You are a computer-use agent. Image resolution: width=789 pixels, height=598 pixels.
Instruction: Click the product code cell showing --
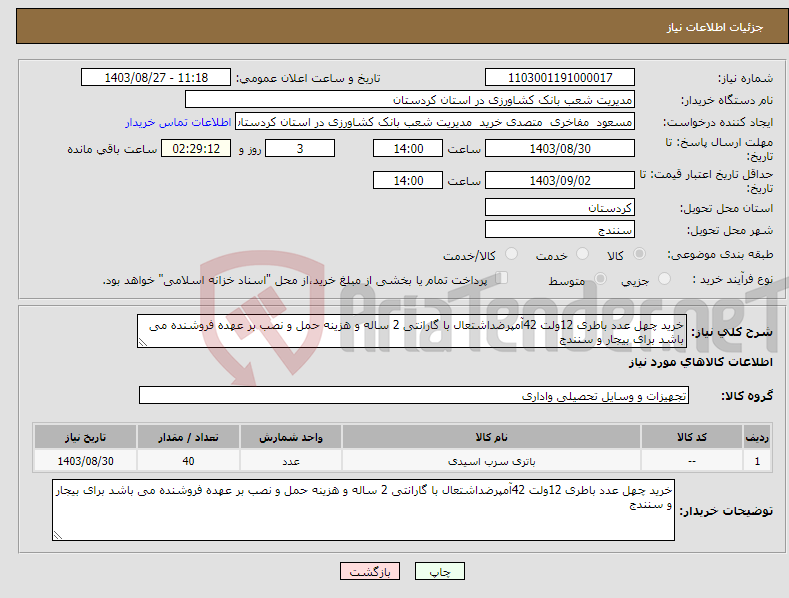pos(692,461)
